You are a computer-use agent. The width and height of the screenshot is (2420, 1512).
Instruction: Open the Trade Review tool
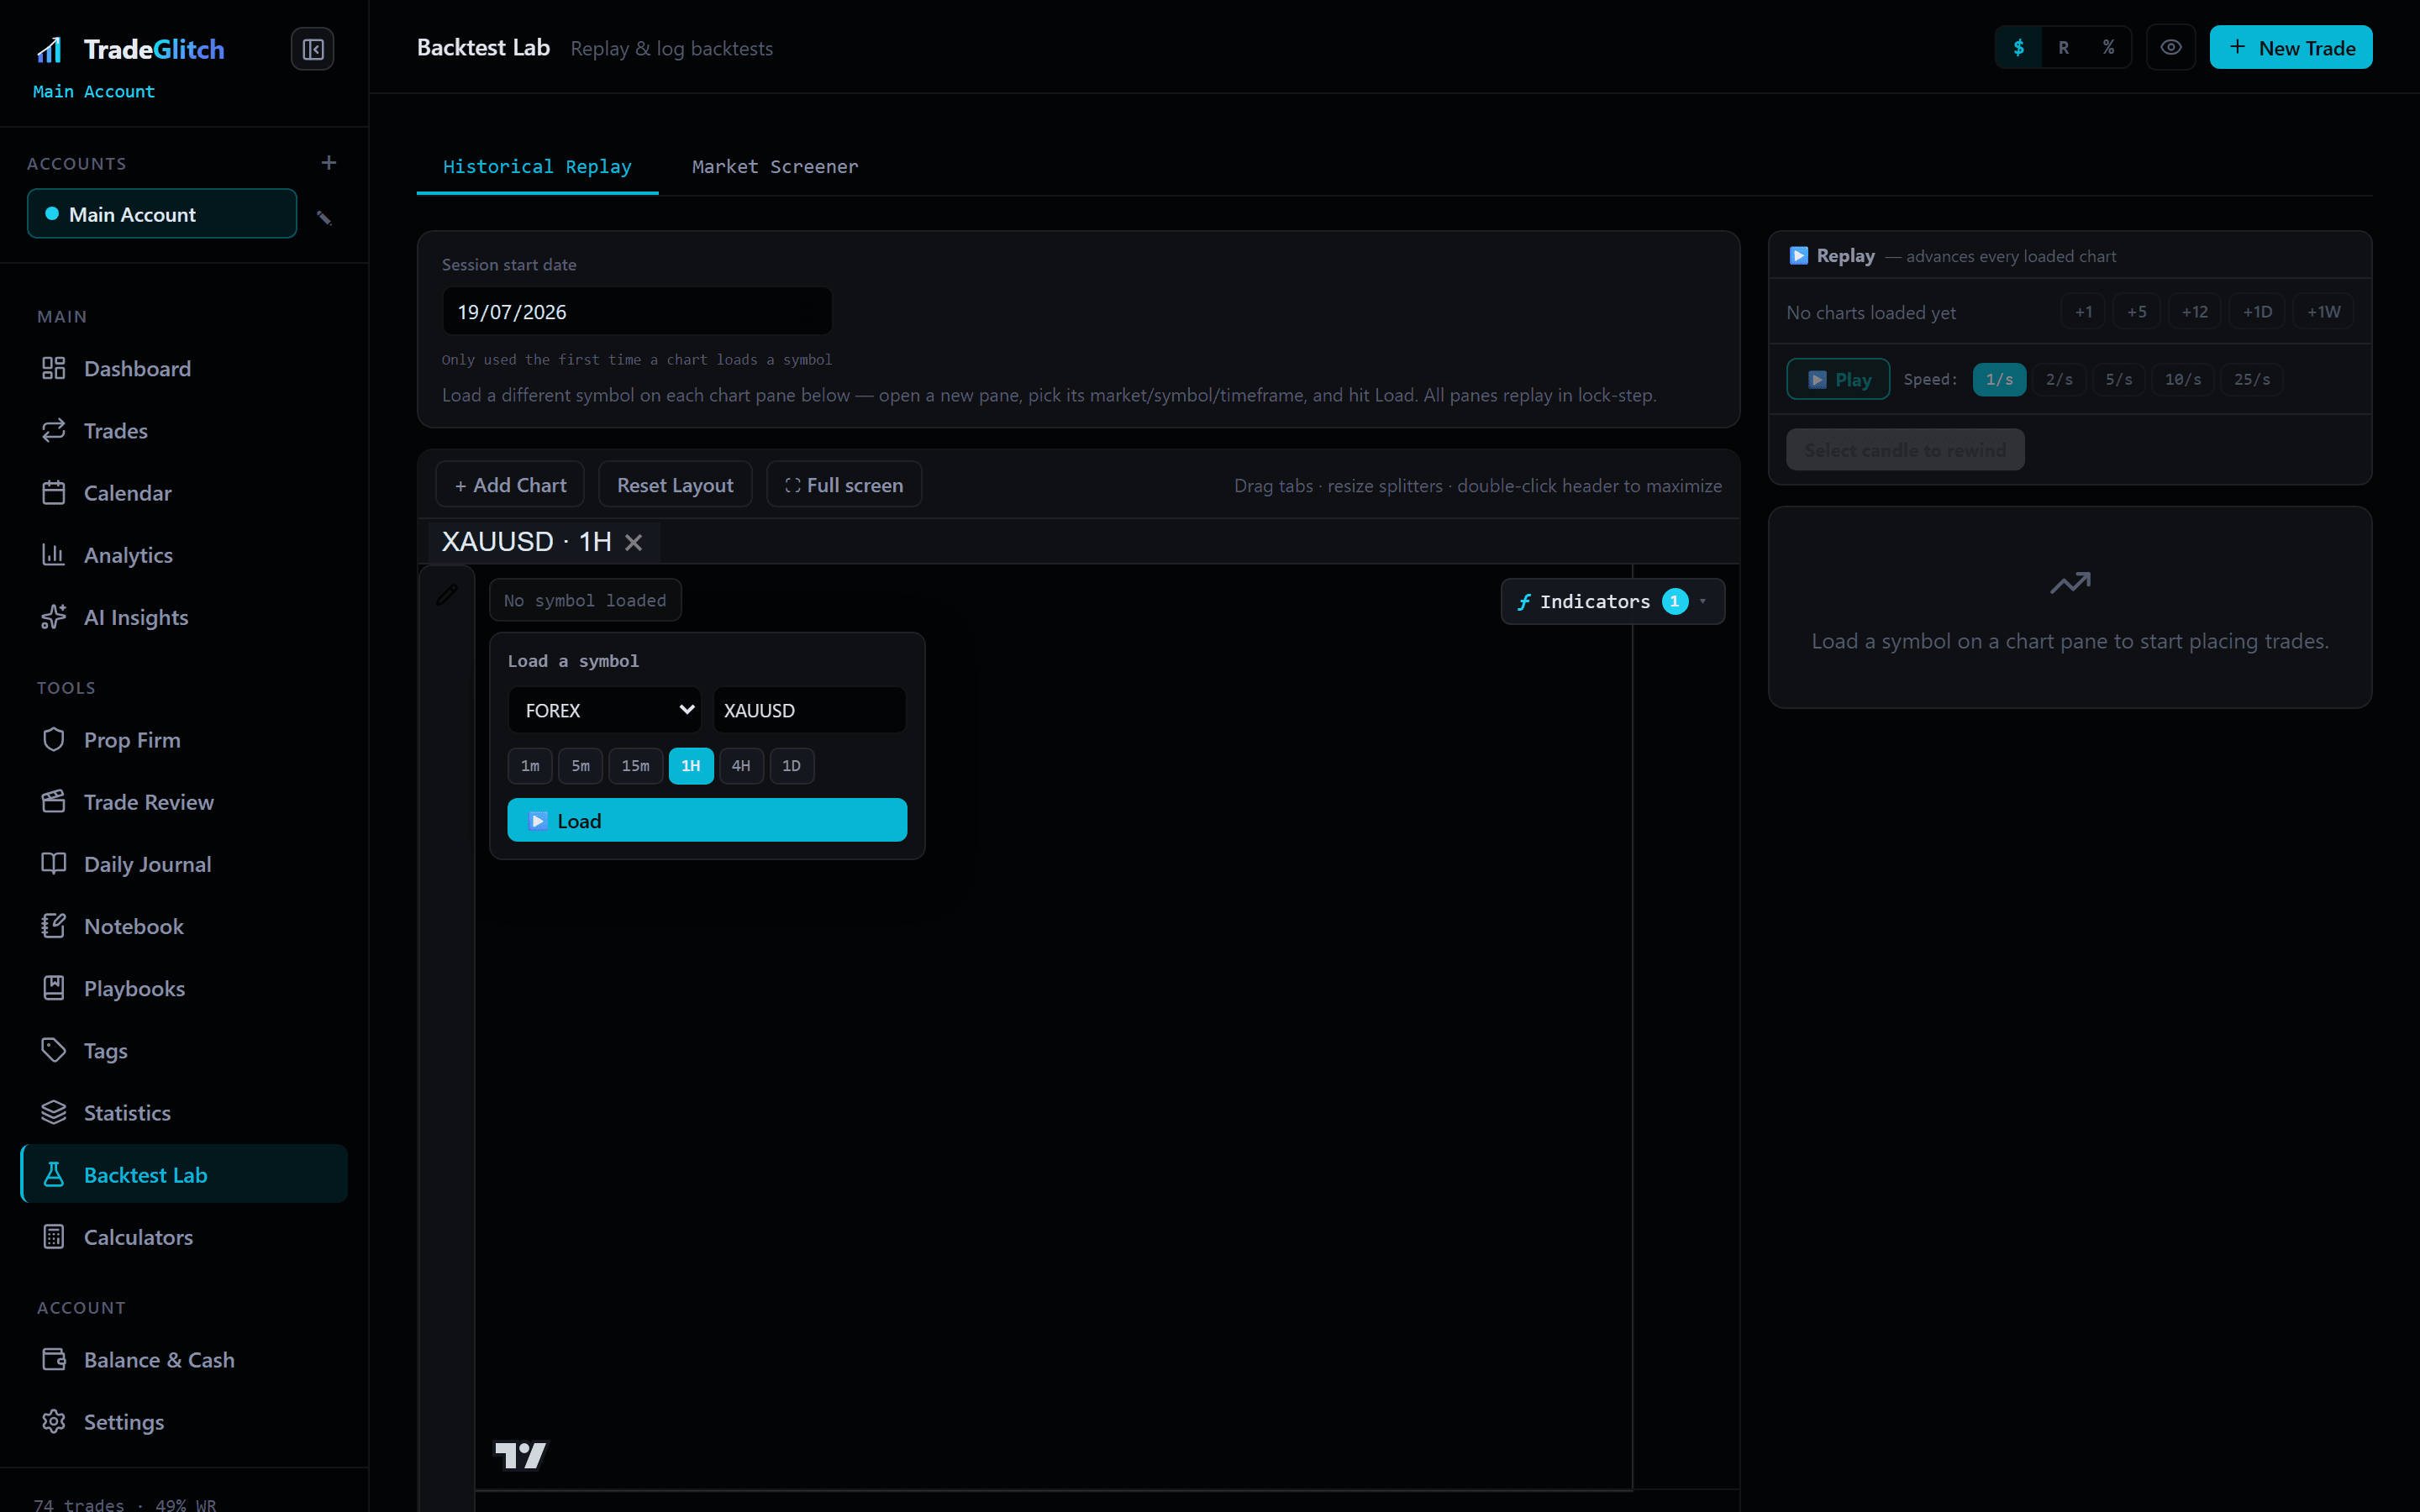(184, 802)
